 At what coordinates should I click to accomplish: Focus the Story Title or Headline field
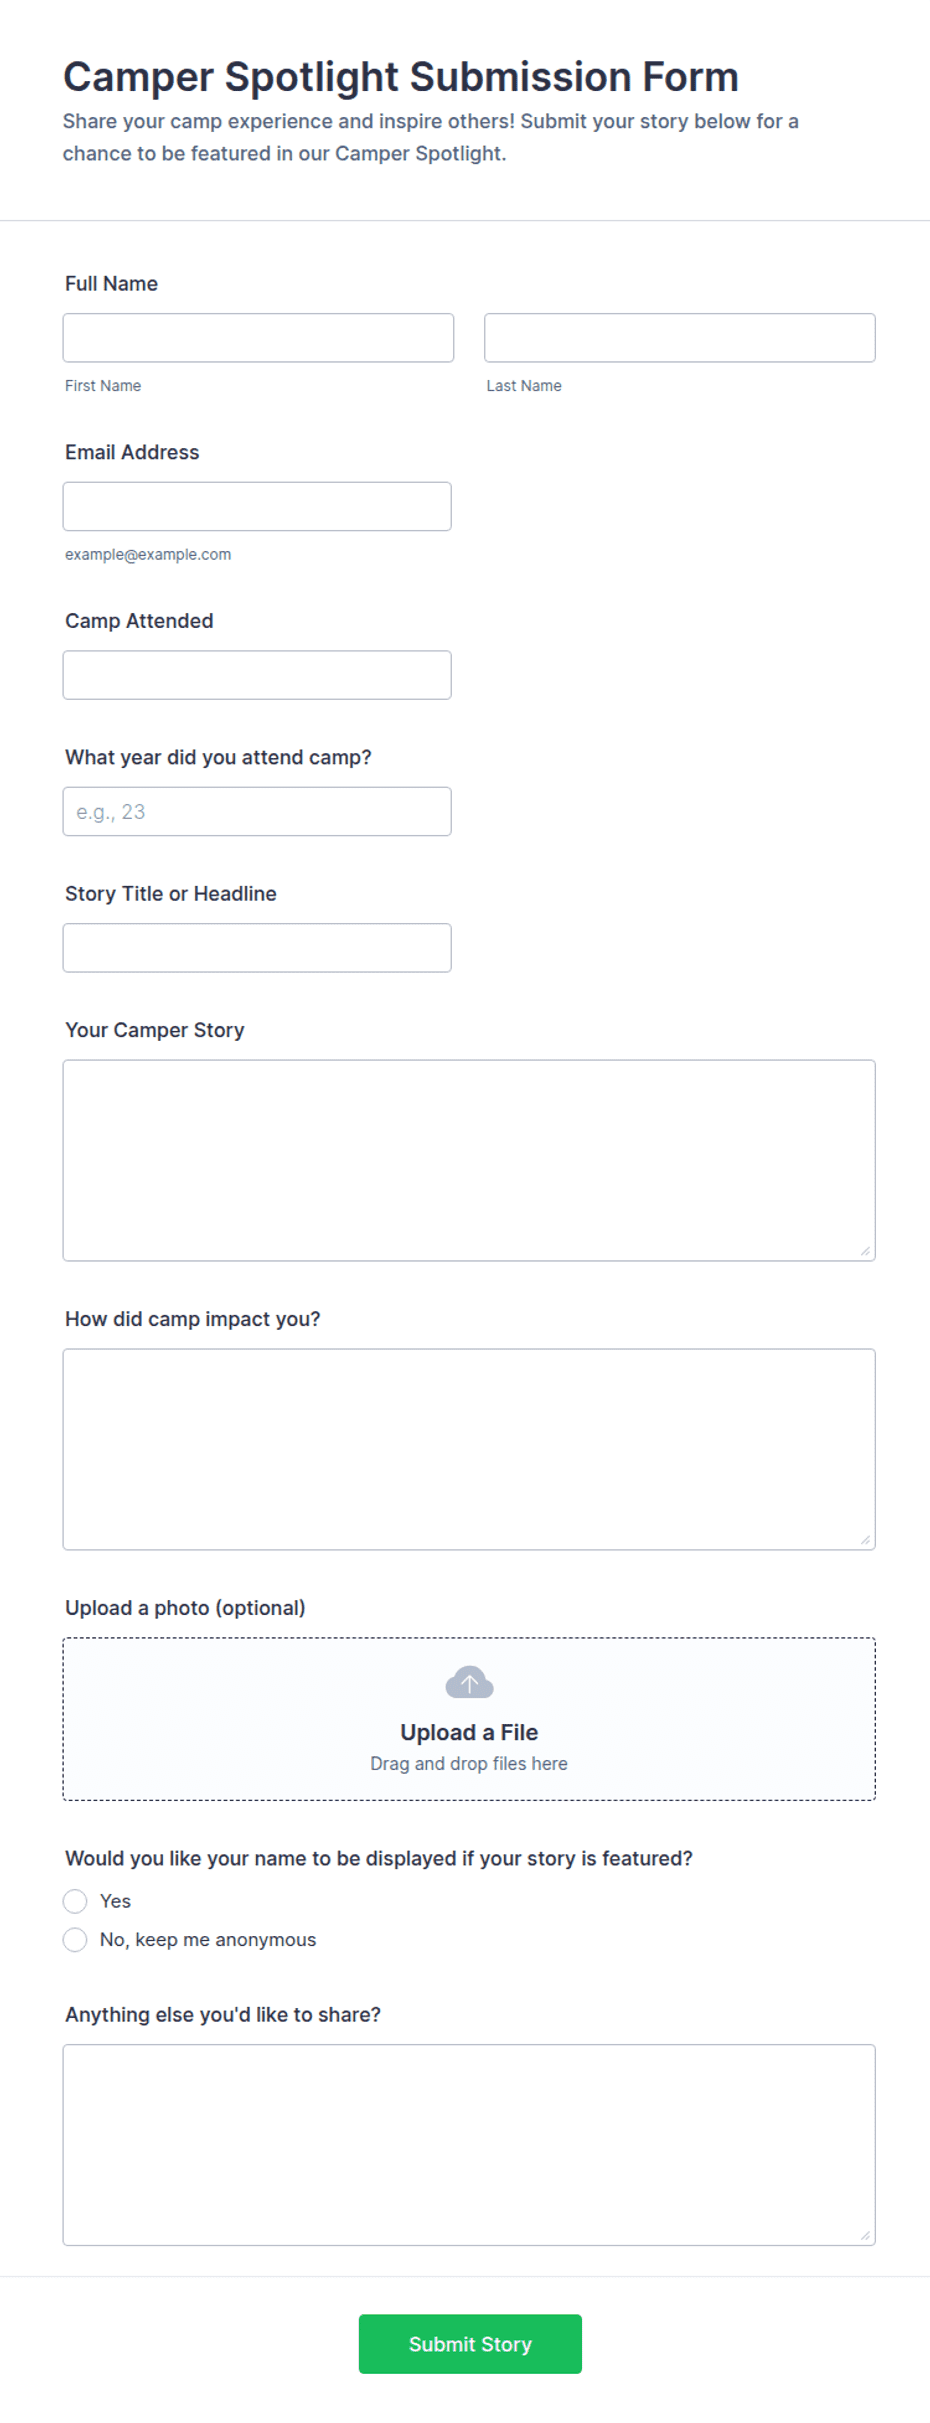[x=257, y=948]
